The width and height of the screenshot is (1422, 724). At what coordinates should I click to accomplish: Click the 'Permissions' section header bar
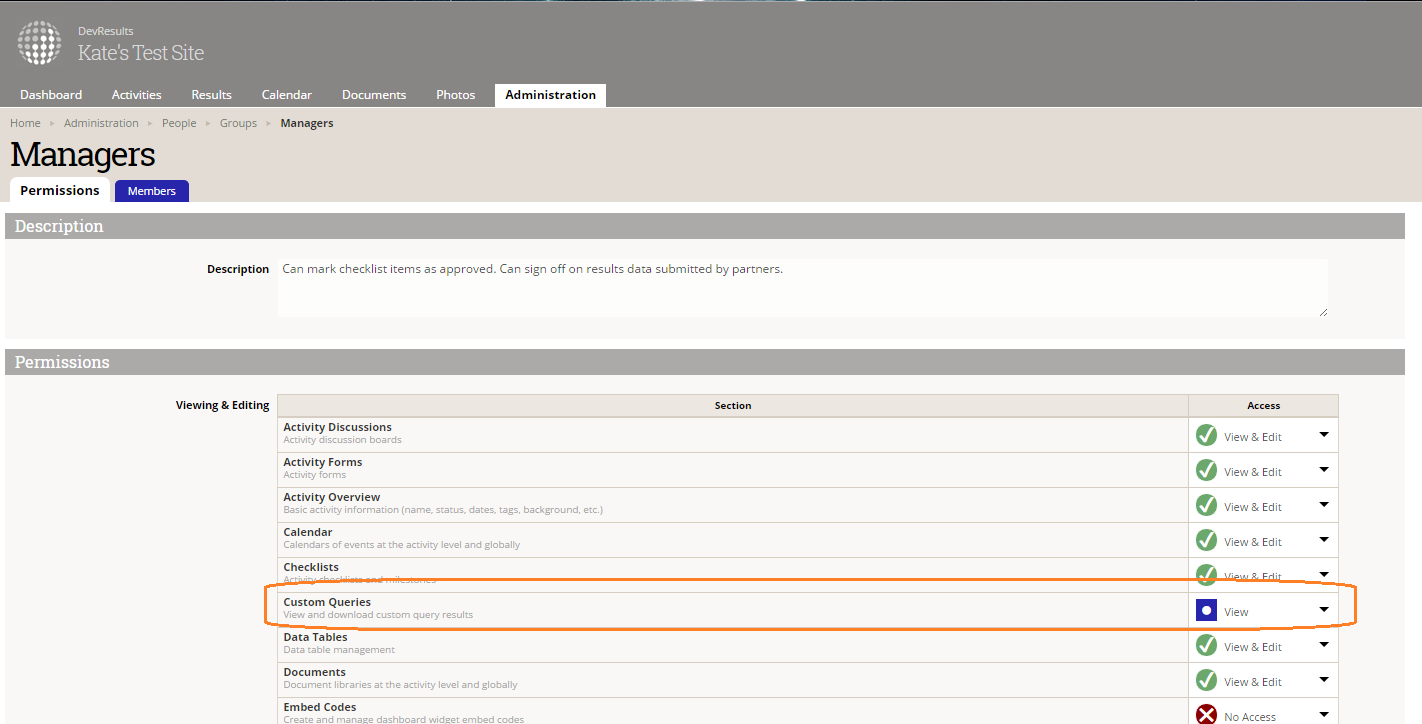point(705,362)
